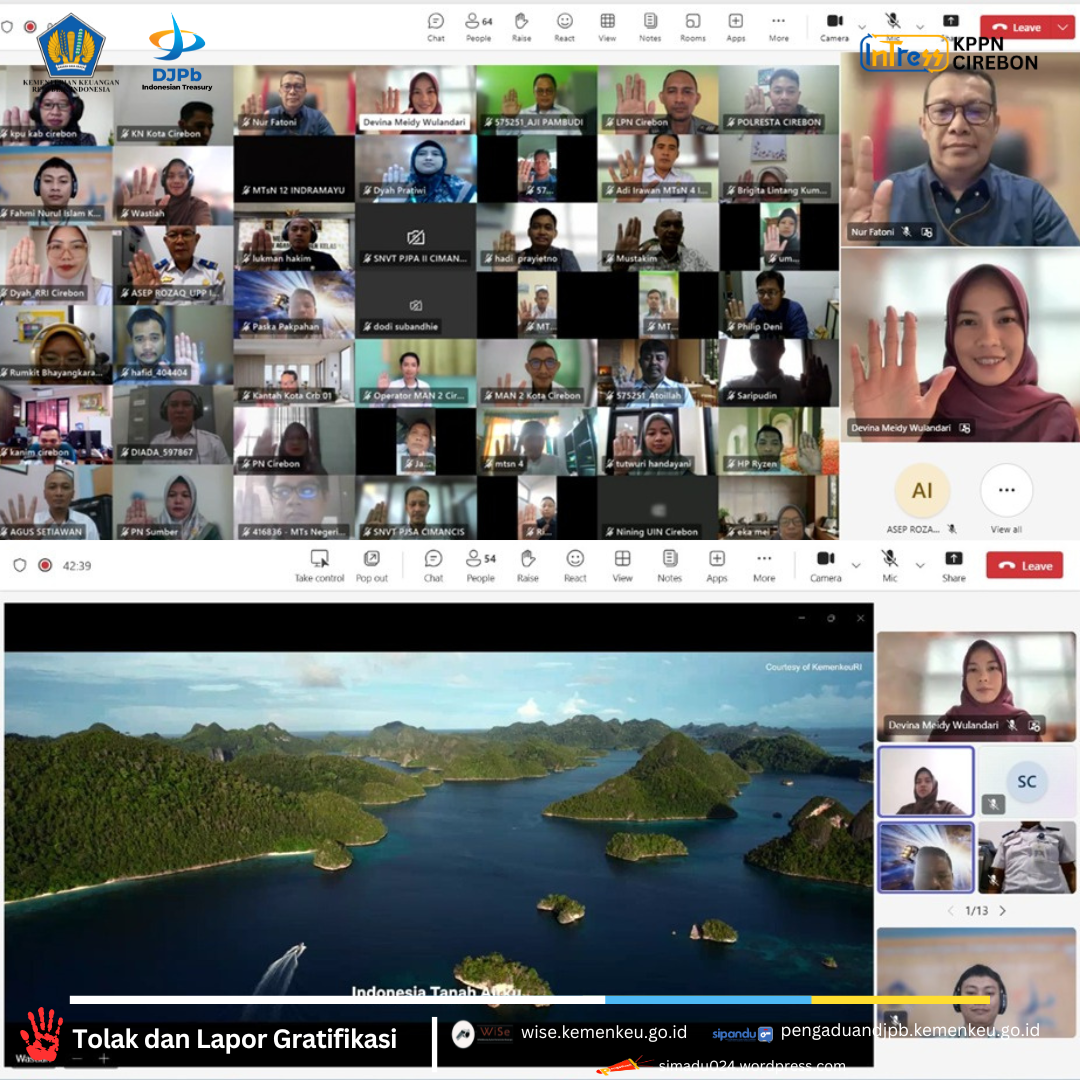Toggle the Mic labeled microphone button
The width and height of the screenshot is (1080, 1080).
(x=889, y=564)
